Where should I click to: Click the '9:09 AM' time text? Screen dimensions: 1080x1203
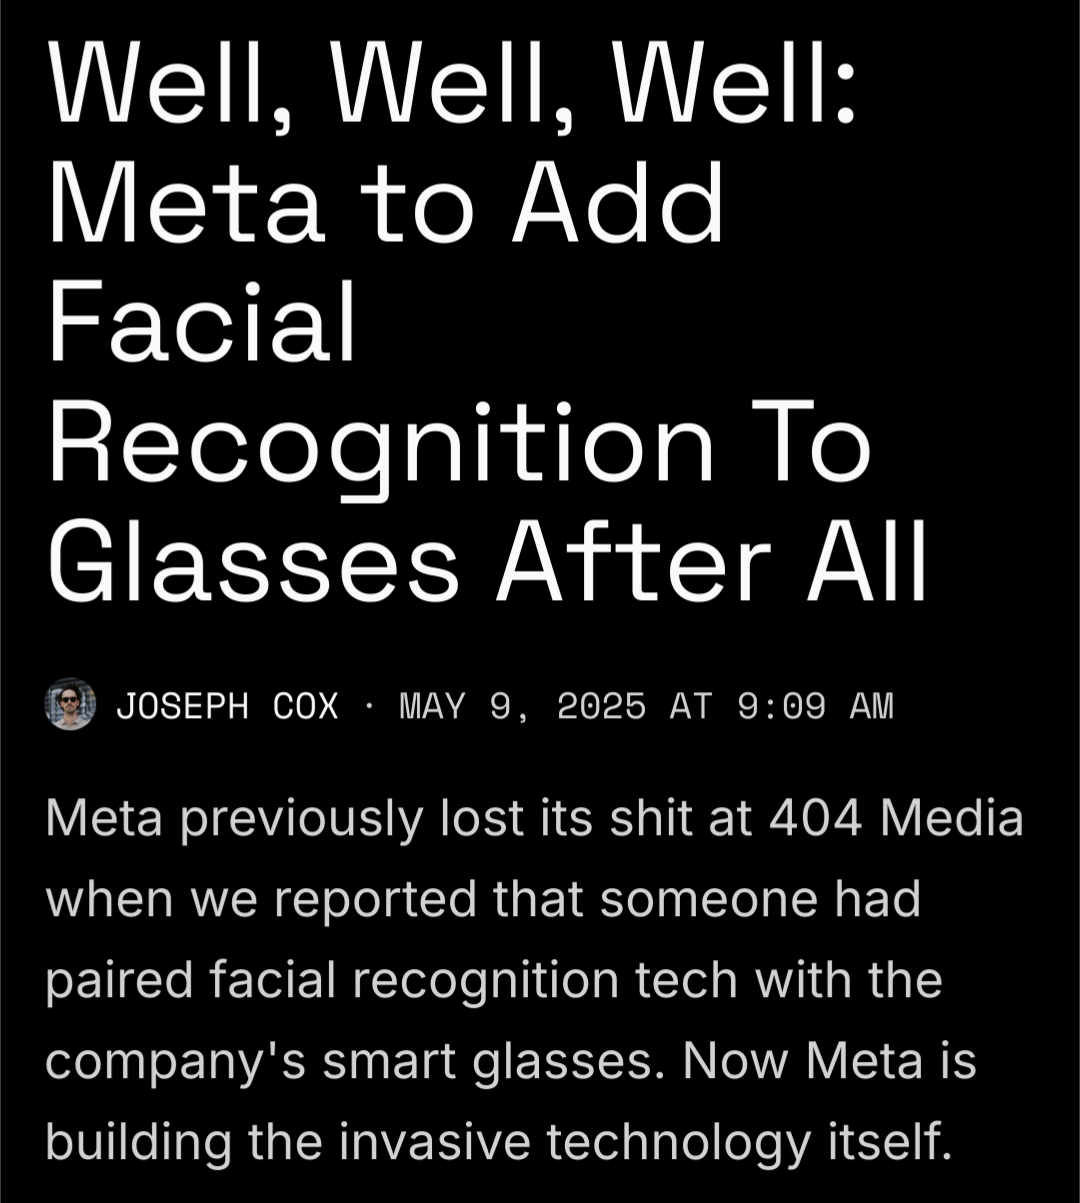(x=815, y=707)
